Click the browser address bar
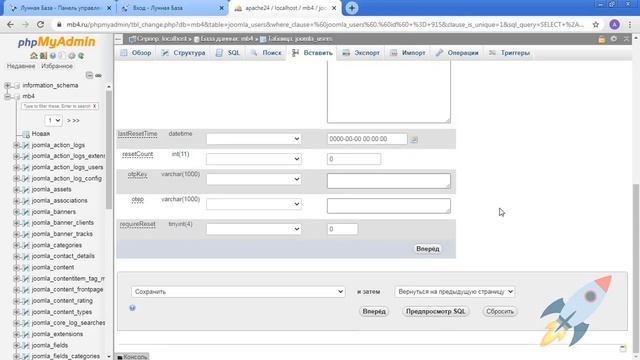Screen dimensions: 640x360 tap(324, 24)
